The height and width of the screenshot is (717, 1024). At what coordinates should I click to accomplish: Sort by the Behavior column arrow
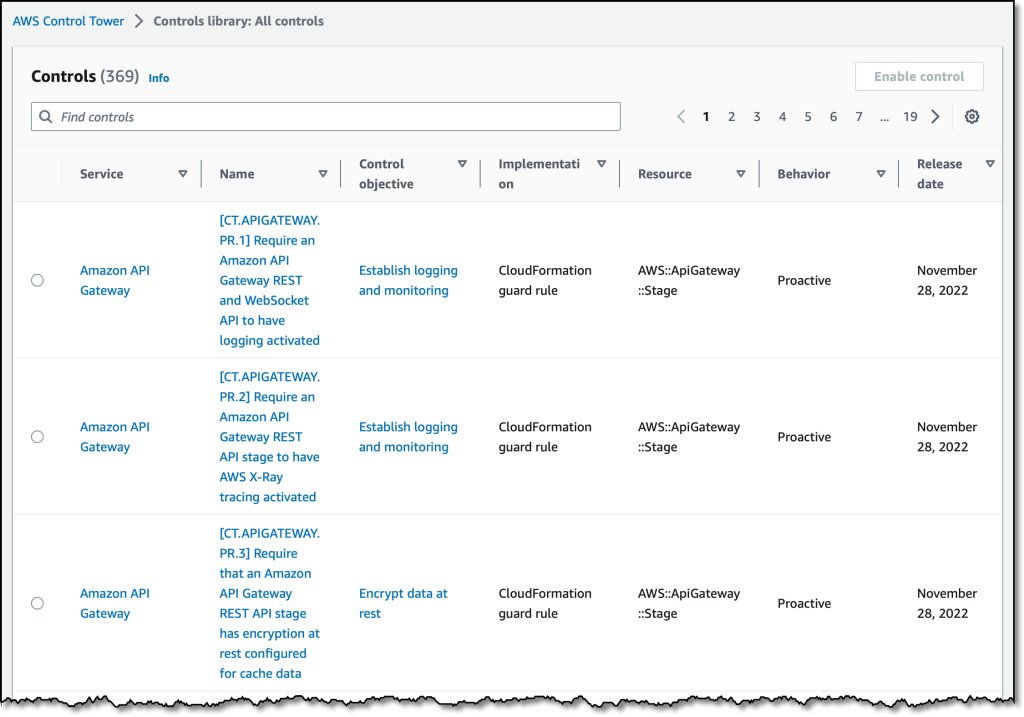click(x=881, y=174)
